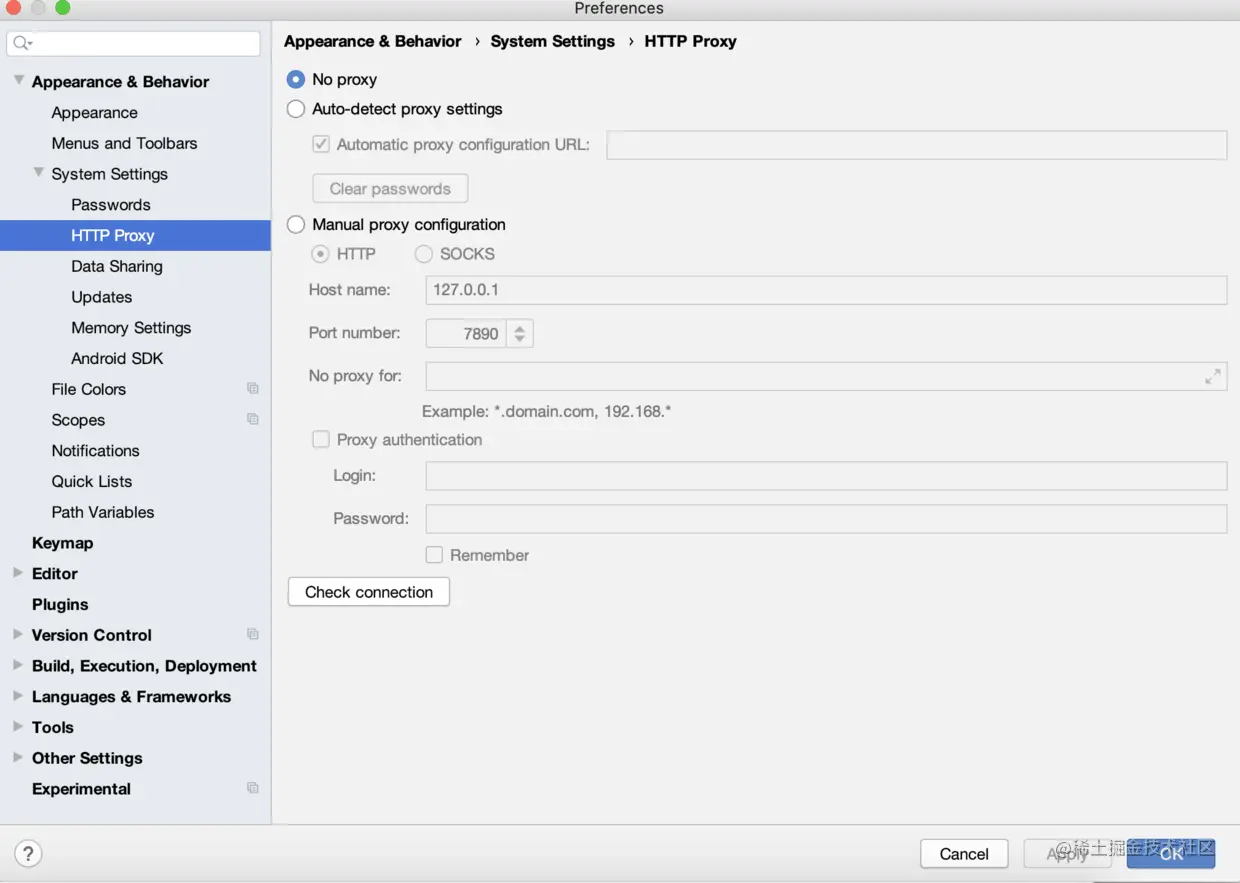Click the Port number field

pyautogui.click(x=466, y=334)
